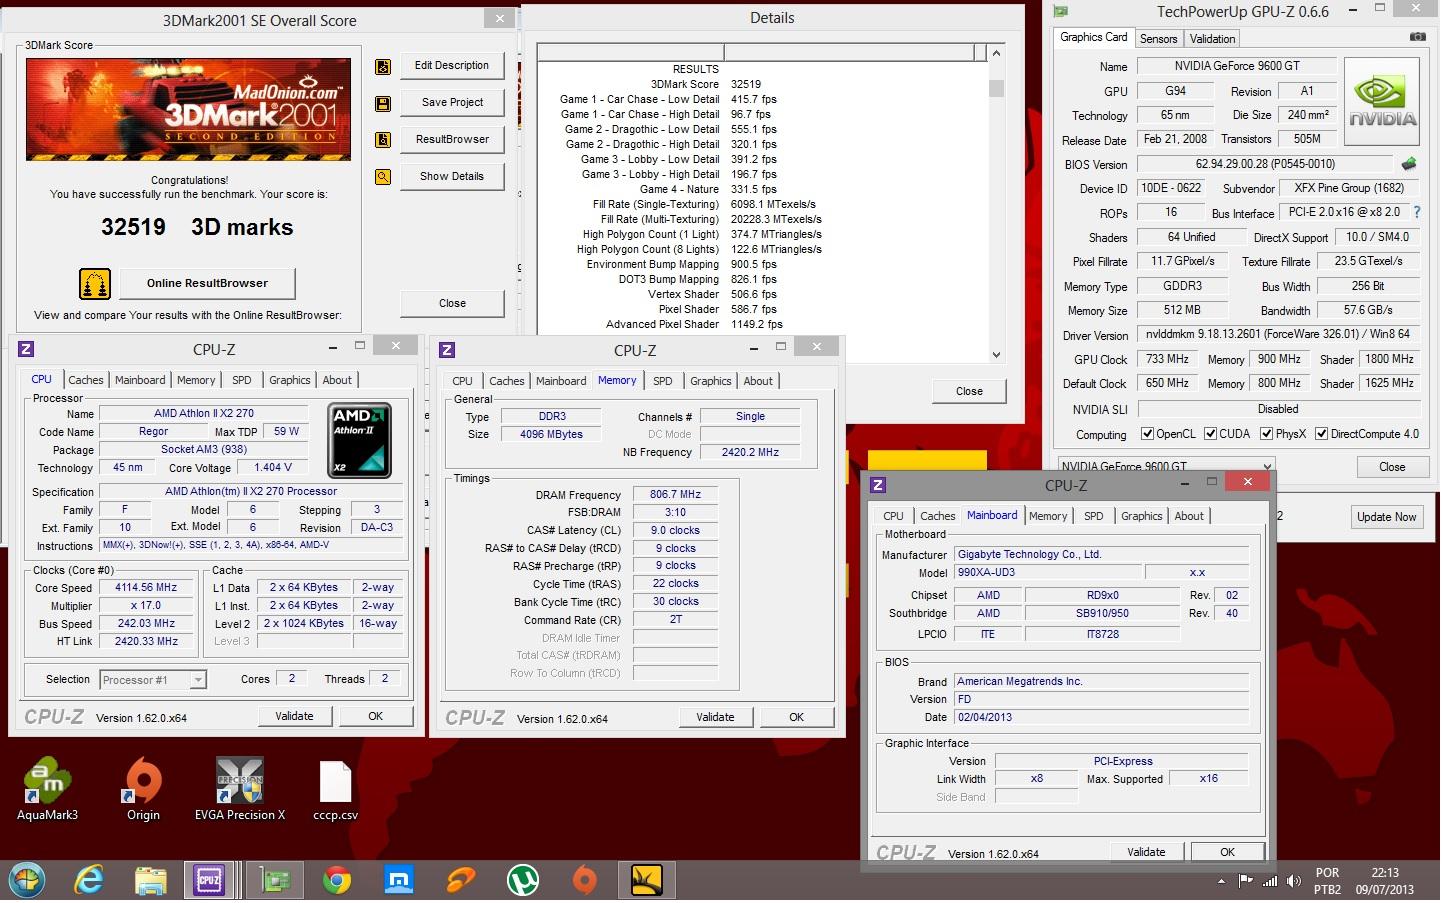The height and width of the screenshot is (903, 1442).
Task: Open About tab in CPU-Z processor window
Action: click(337, 381)
